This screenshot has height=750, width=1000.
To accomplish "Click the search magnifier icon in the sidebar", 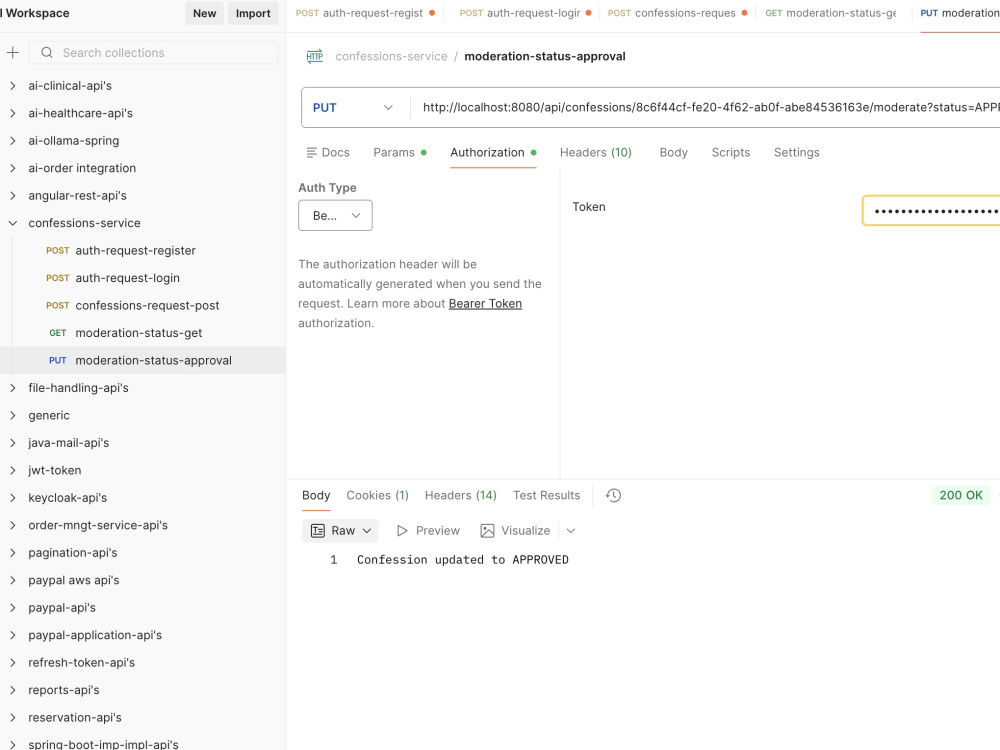I will pos(47,53).
